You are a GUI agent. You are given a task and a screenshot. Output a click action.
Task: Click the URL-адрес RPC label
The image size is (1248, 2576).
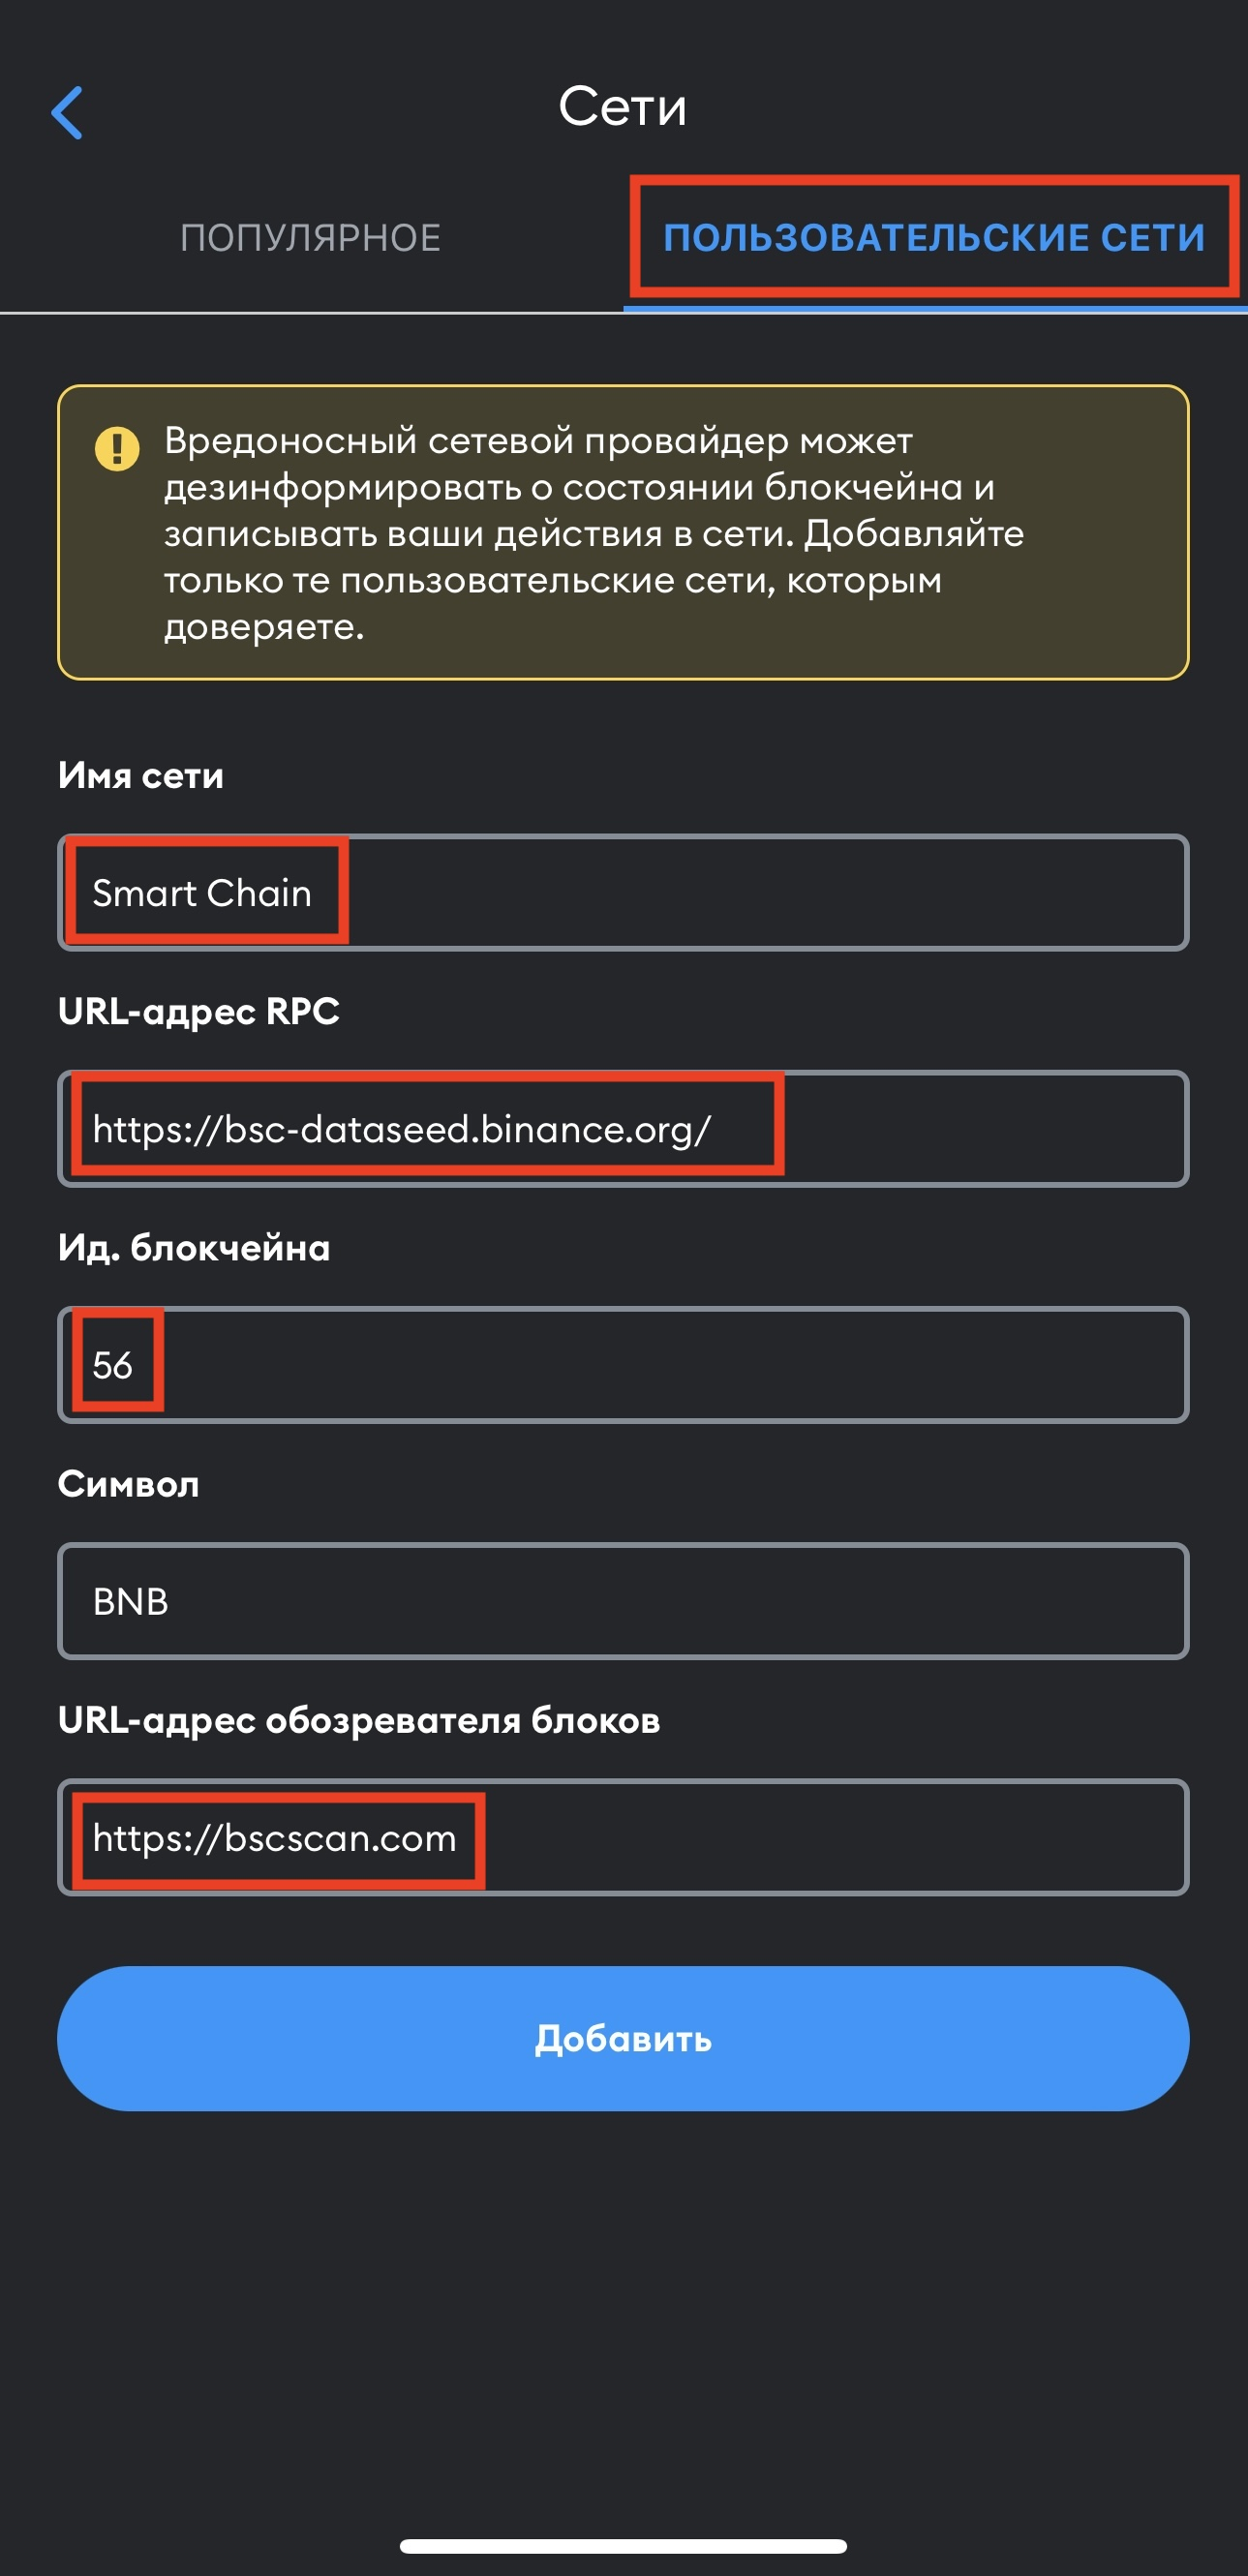(200, 1012)
